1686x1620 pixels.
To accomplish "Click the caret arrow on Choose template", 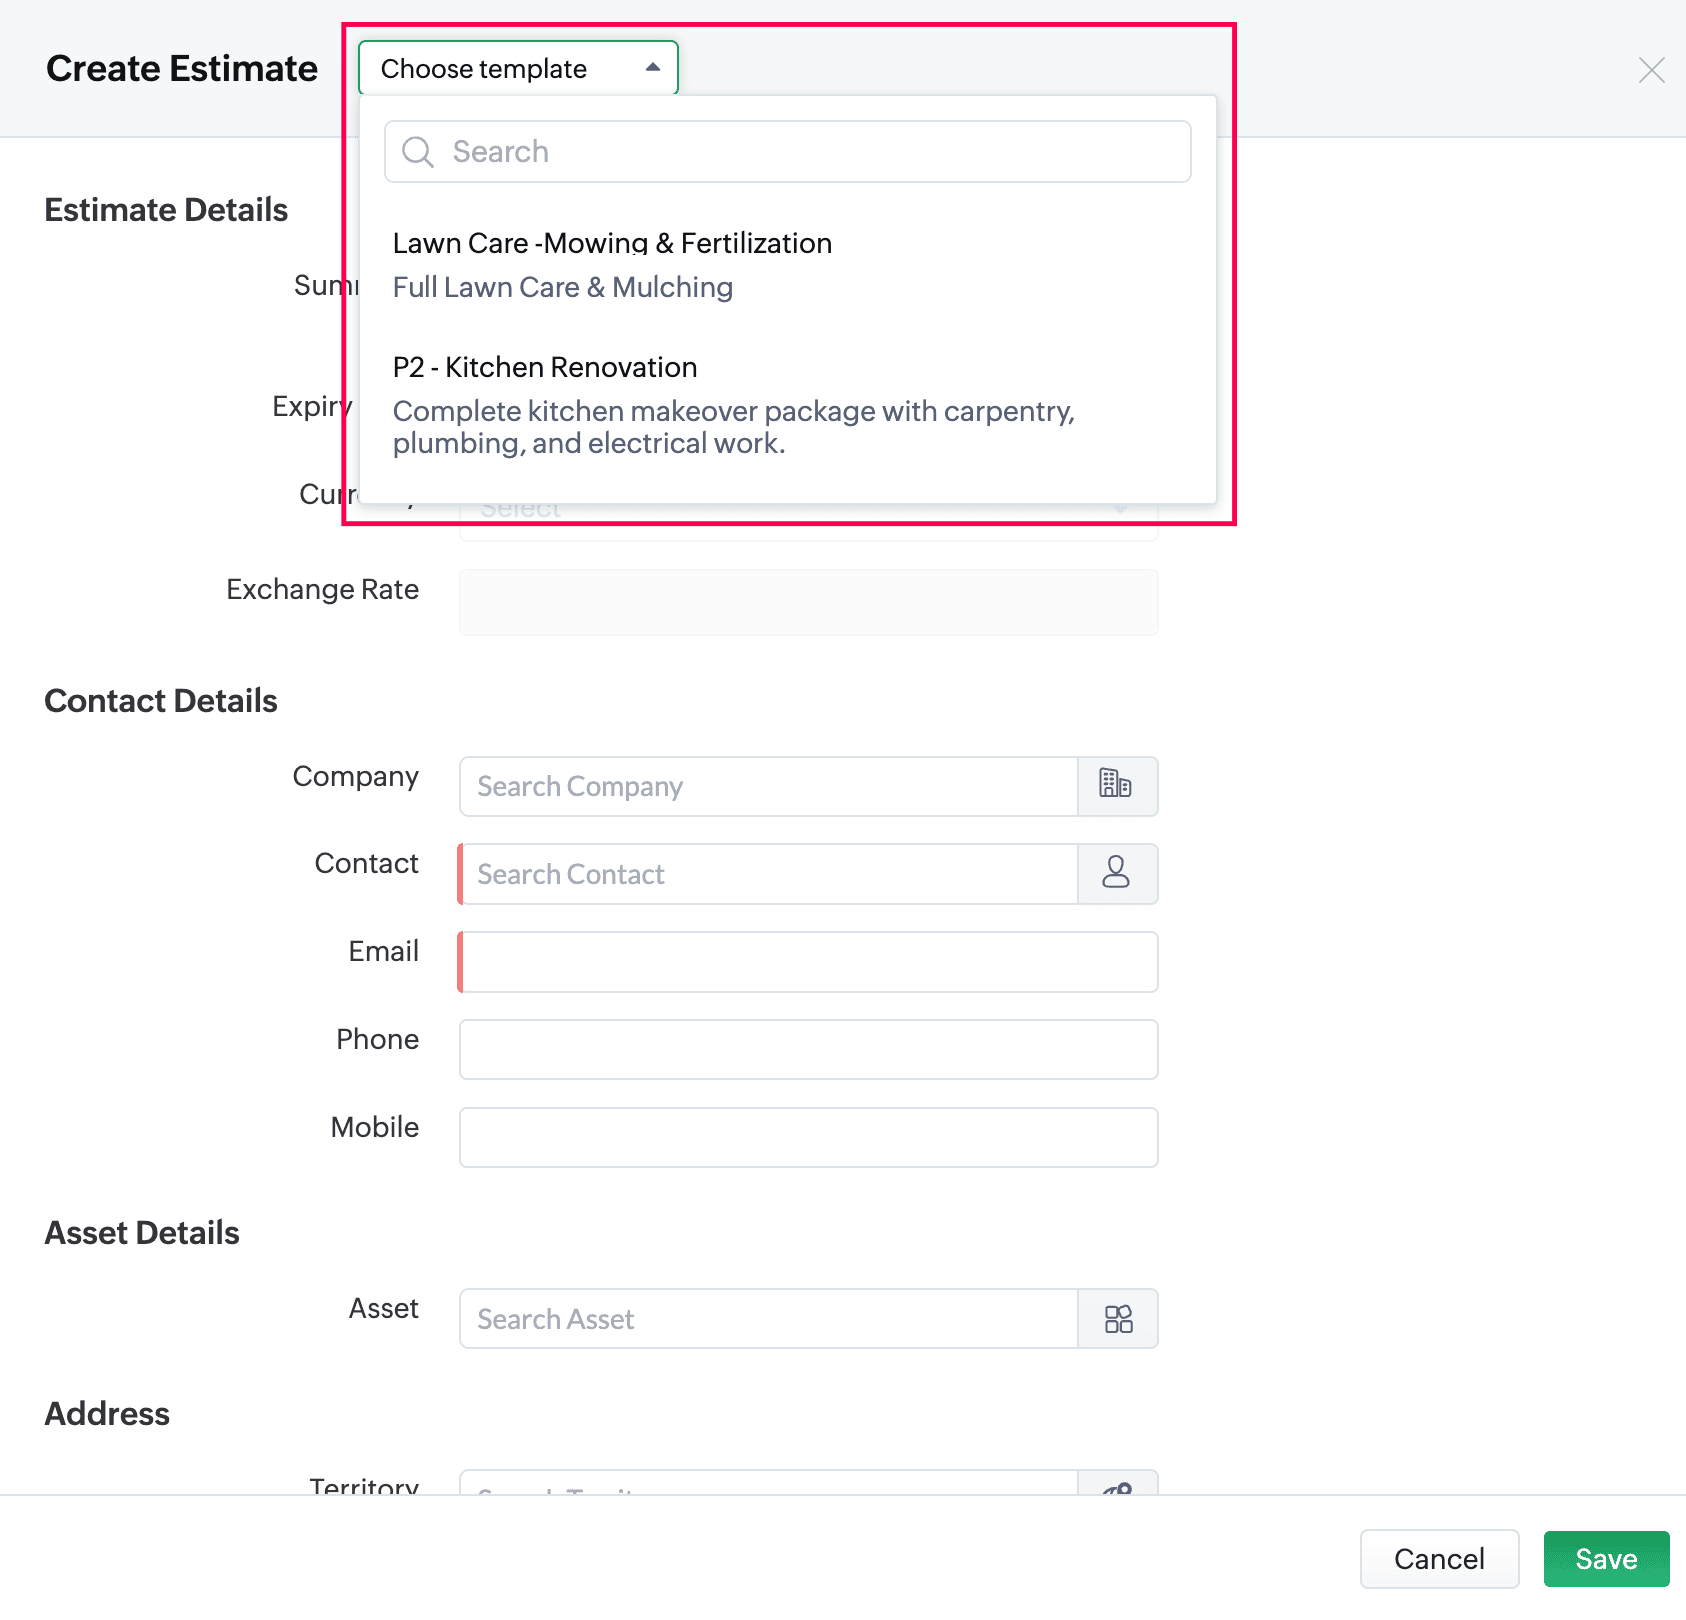I will coord(652,68).
